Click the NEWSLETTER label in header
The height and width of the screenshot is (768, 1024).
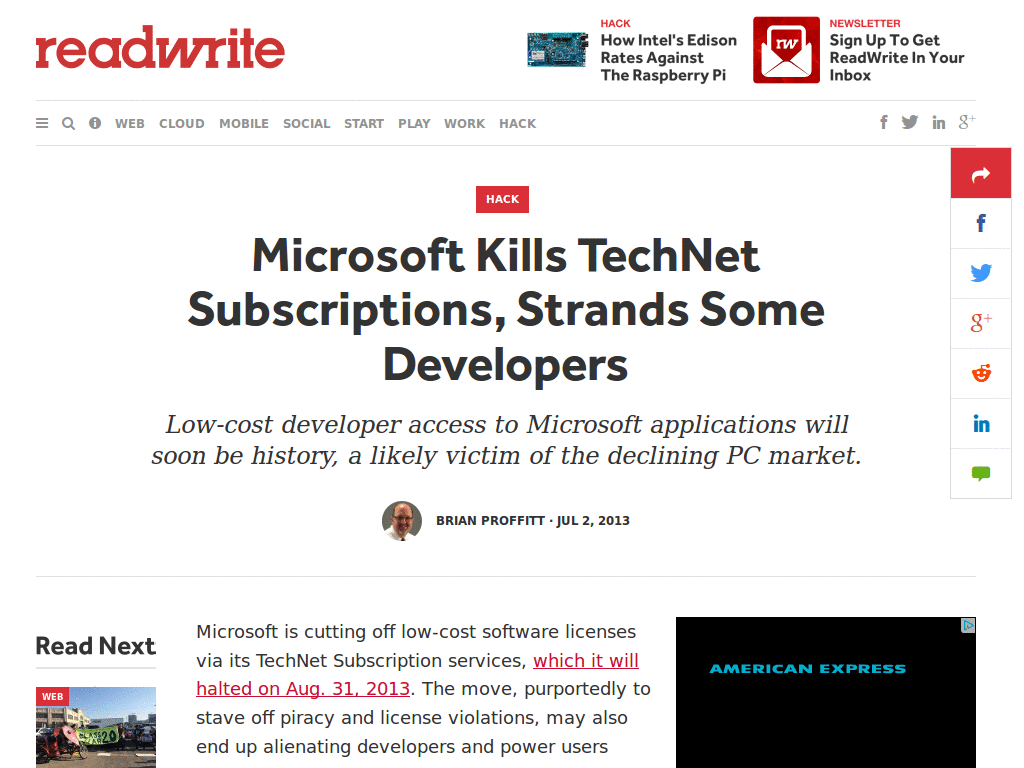[x=865, y=24]
